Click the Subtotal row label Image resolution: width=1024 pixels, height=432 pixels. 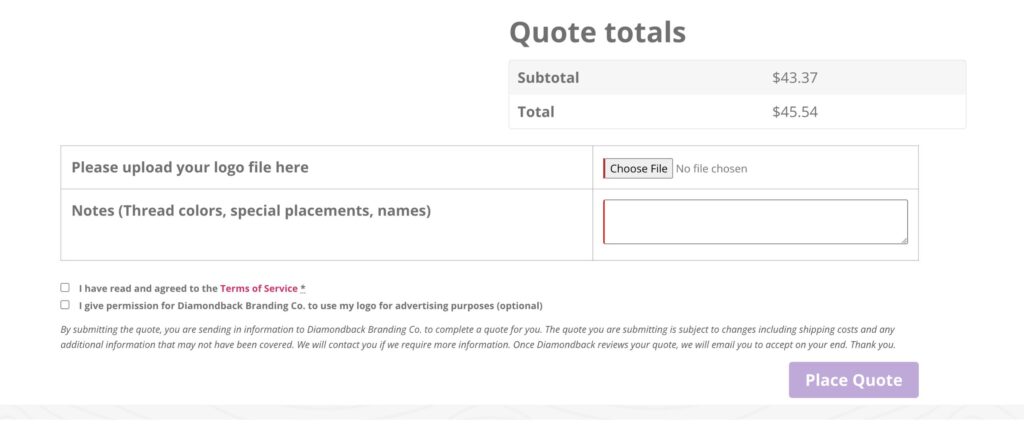548,78
